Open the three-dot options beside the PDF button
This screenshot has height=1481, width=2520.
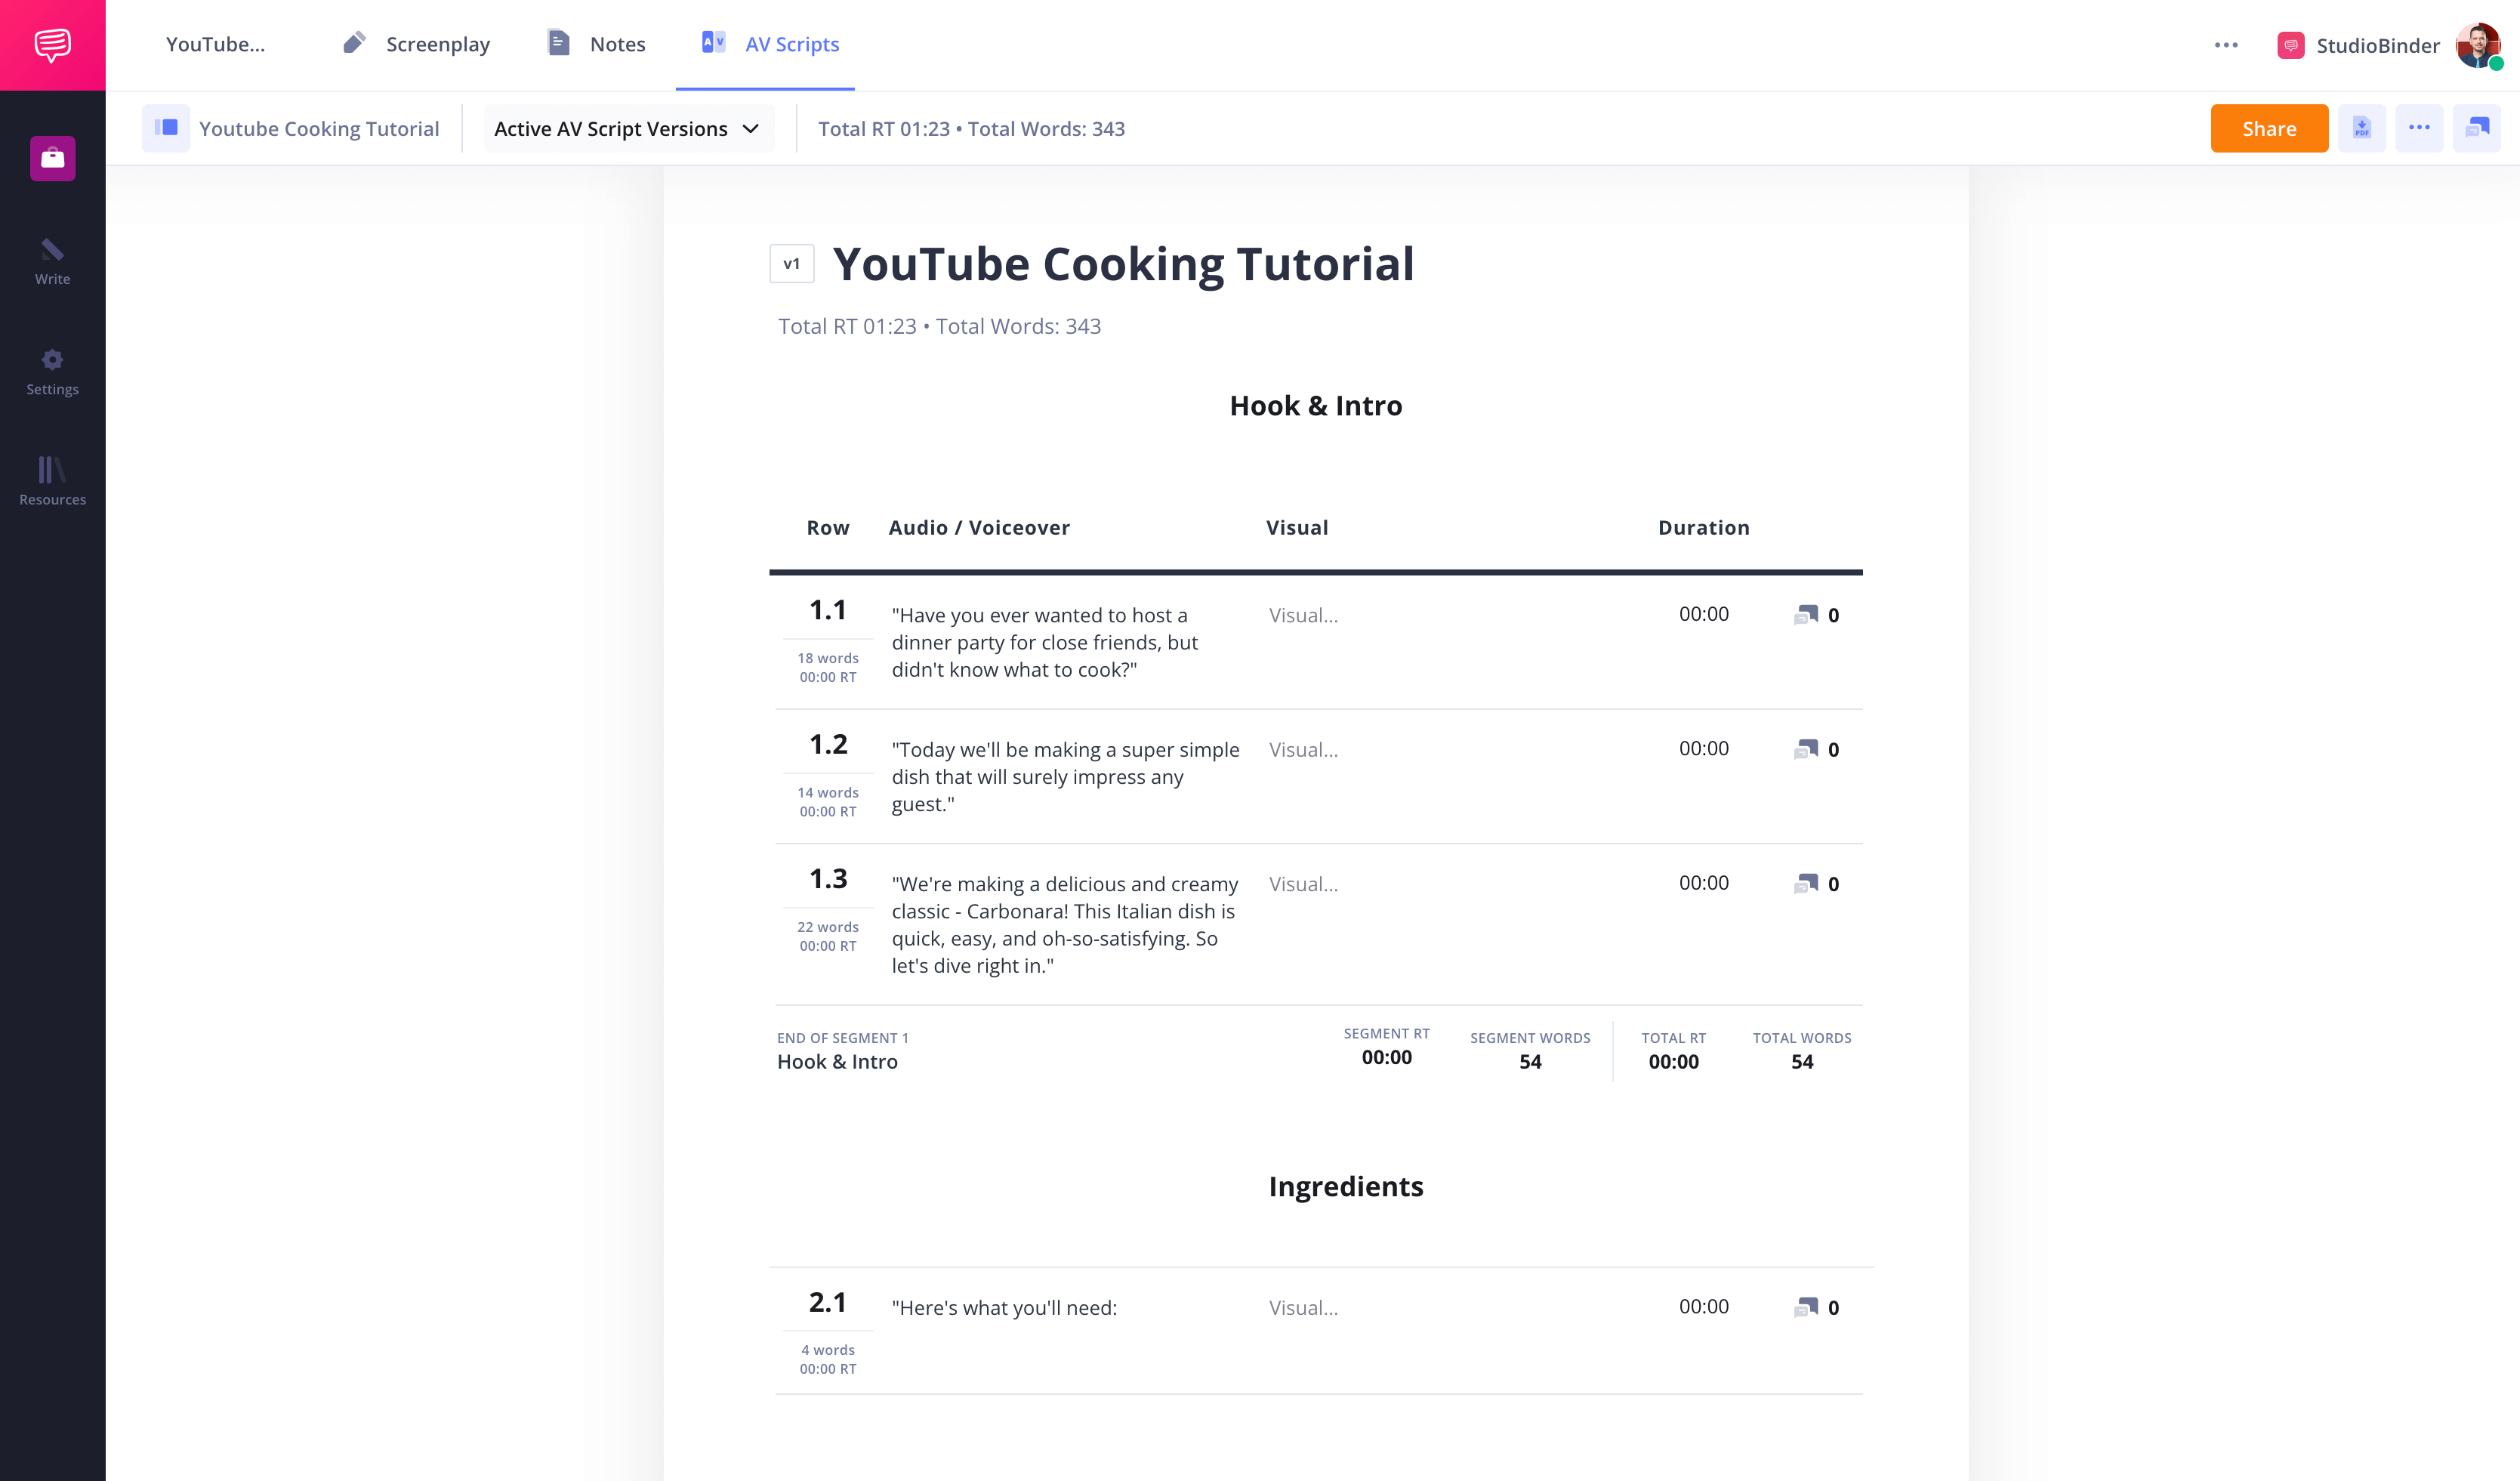(x=2418, y=128)
